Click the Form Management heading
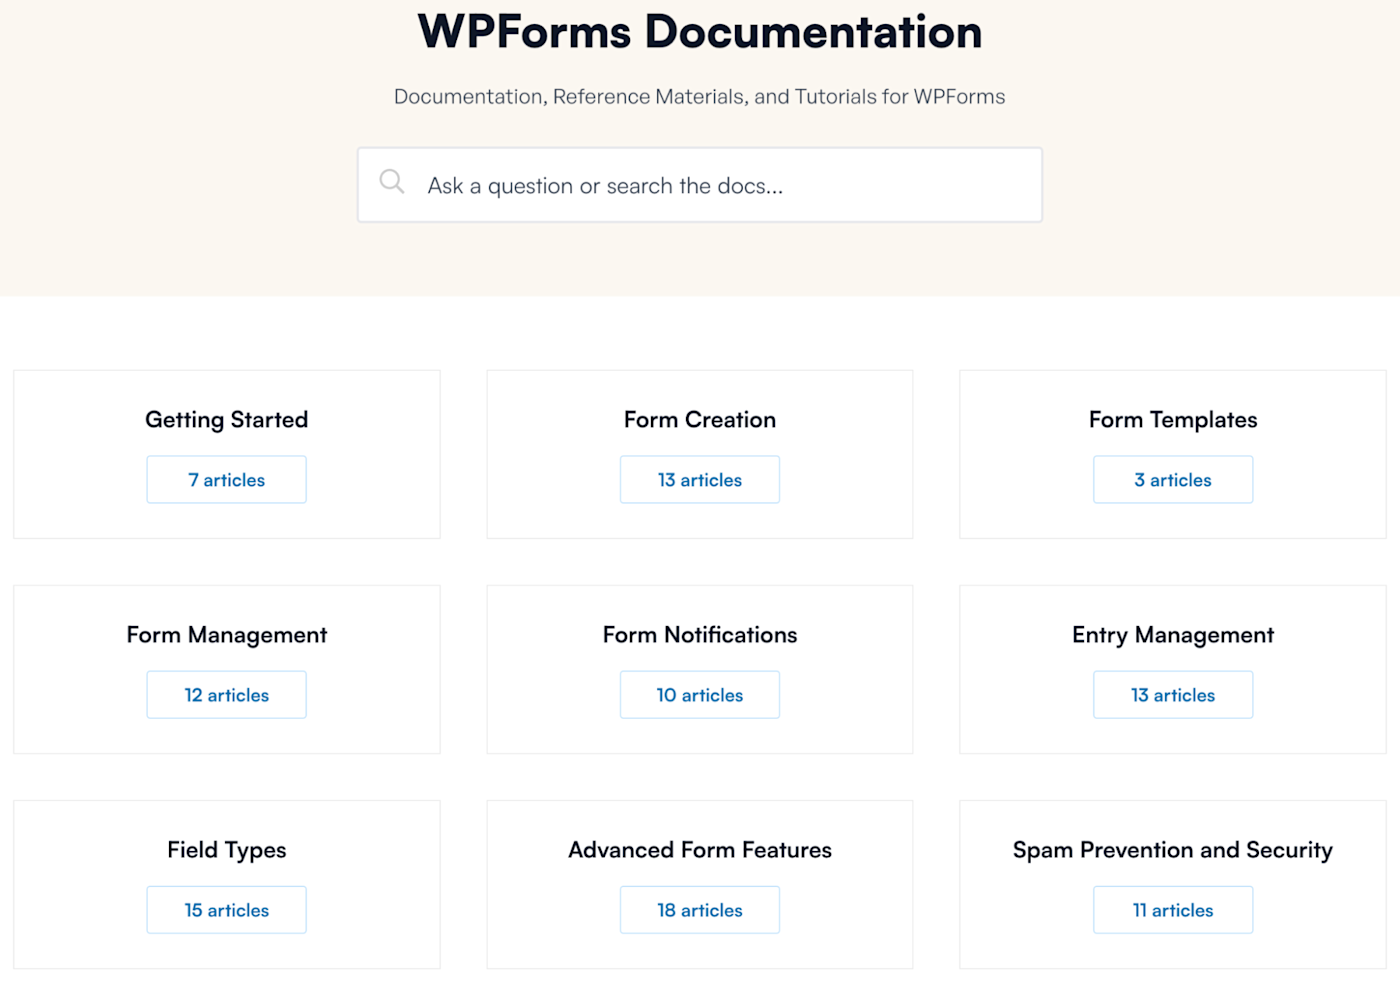 tap(227, 635)
